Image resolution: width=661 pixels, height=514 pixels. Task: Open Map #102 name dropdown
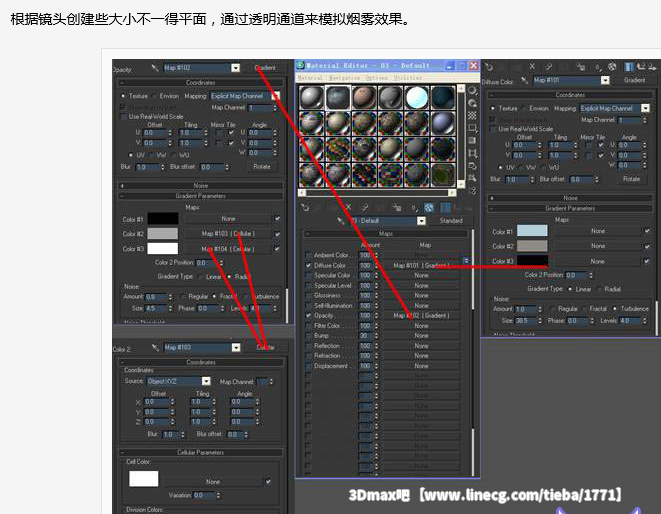click(x=236, y=68)
